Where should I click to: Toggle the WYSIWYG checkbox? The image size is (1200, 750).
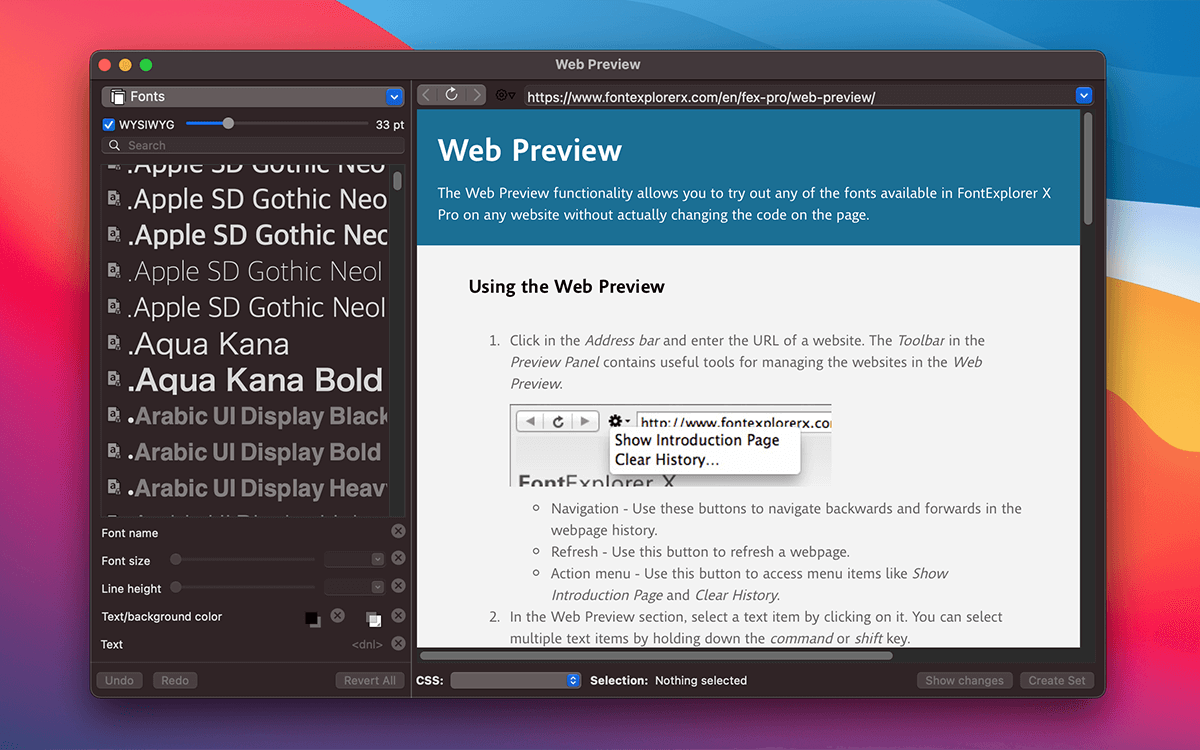pos(109,125)
